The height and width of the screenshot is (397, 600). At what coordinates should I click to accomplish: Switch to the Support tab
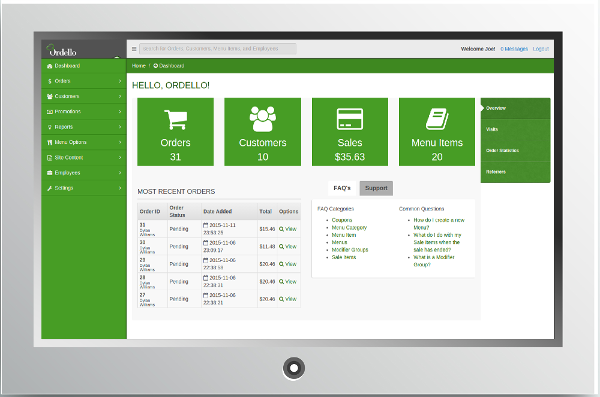[376, 188]
